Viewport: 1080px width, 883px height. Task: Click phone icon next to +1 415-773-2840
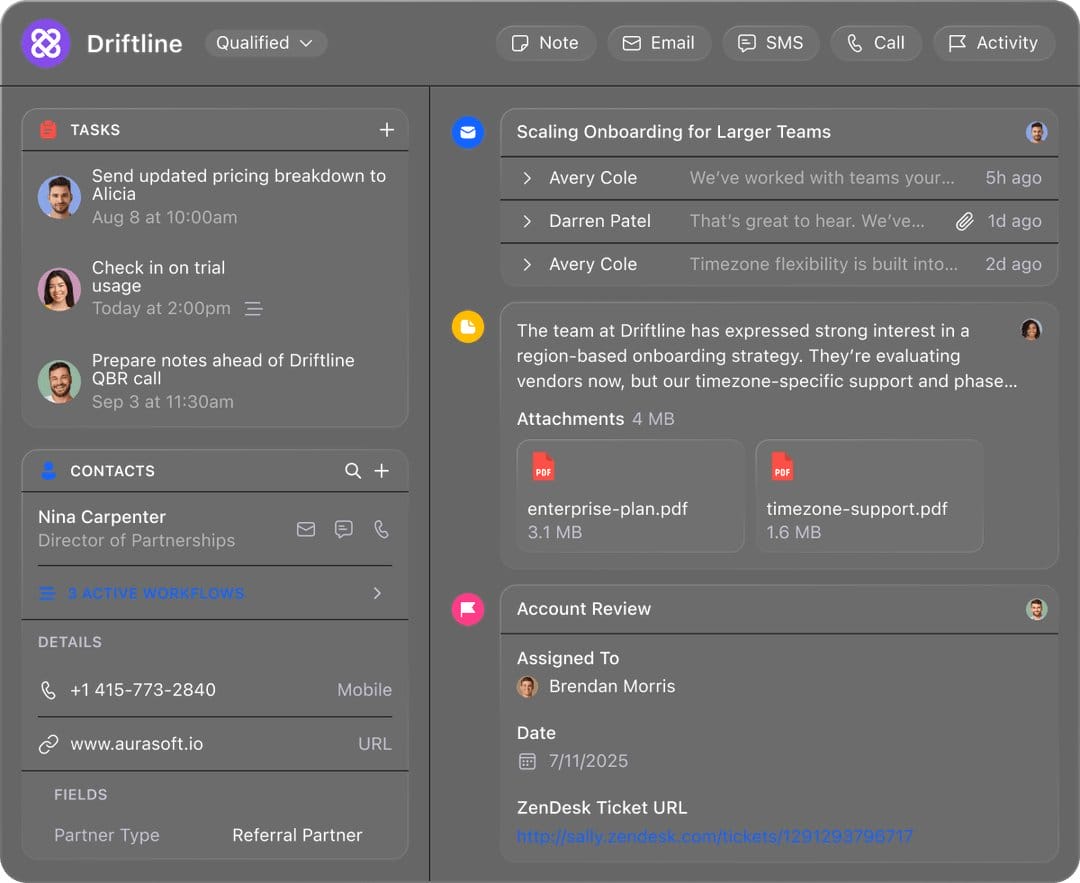pyautogui.click(x=48, y=690)
